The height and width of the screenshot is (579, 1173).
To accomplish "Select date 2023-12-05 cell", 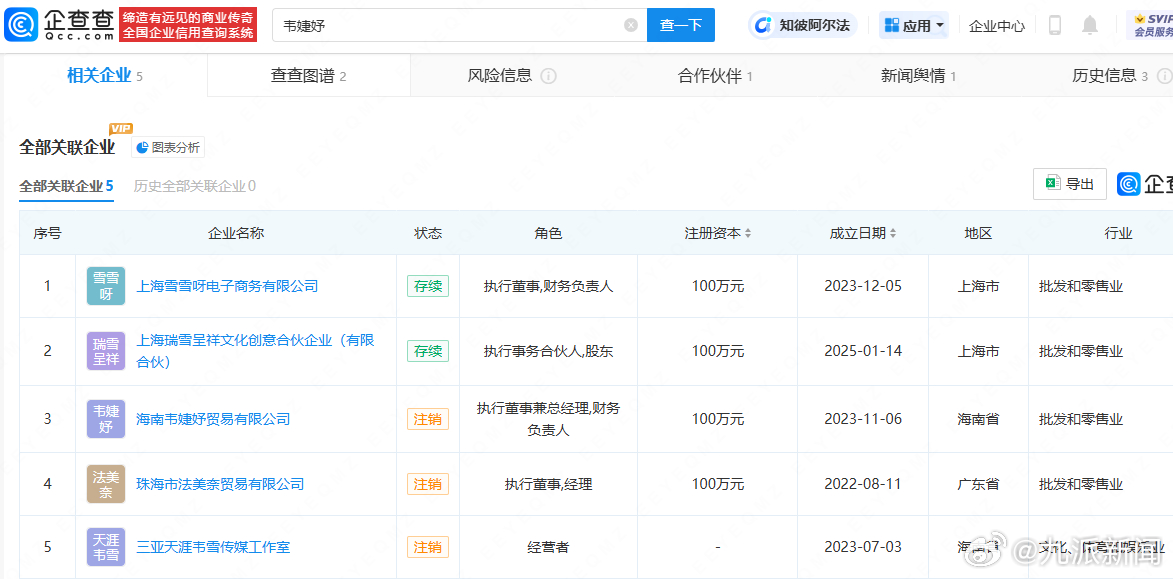I will pyautogui.click(x=863, y=286).
